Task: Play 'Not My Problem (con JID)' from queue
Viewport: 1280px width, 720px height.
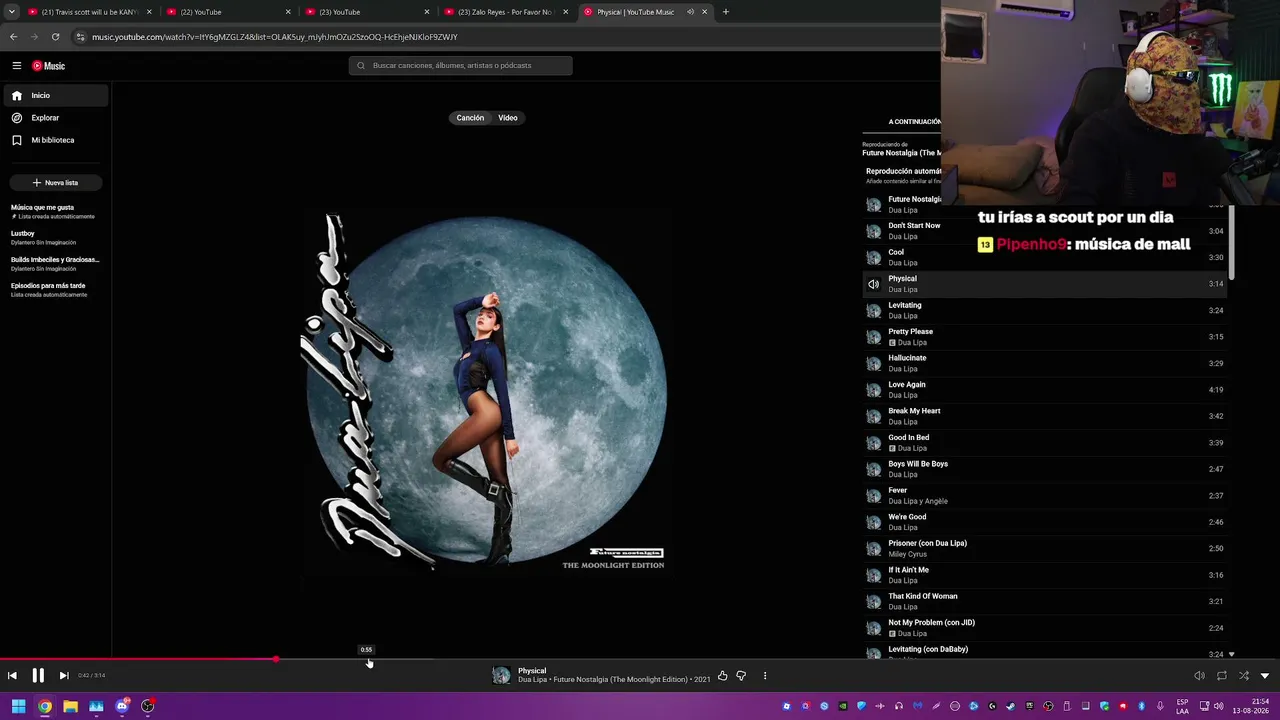Action: (1045, 628)
